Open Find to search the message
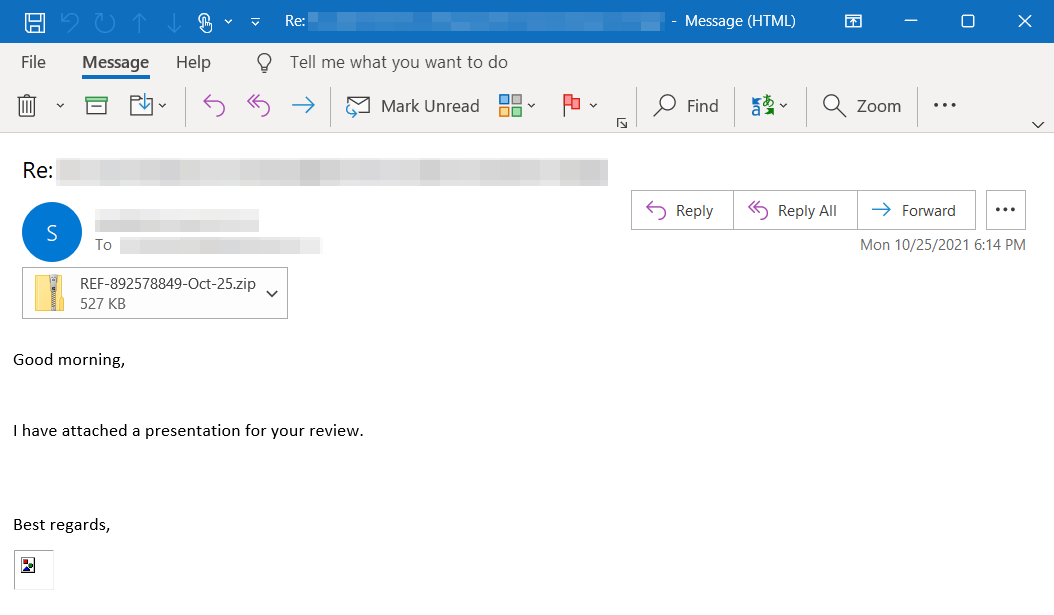 pos(686,105)
